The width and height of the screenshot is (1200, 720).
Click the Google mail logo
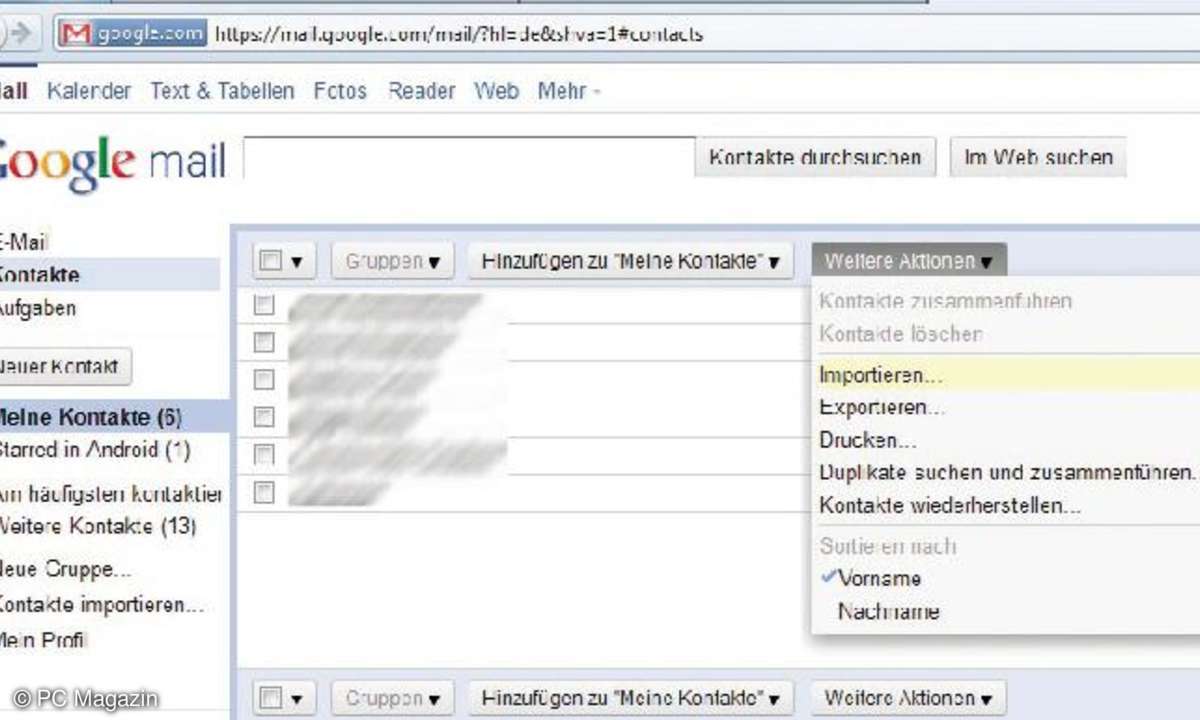(x=112, y=162)
